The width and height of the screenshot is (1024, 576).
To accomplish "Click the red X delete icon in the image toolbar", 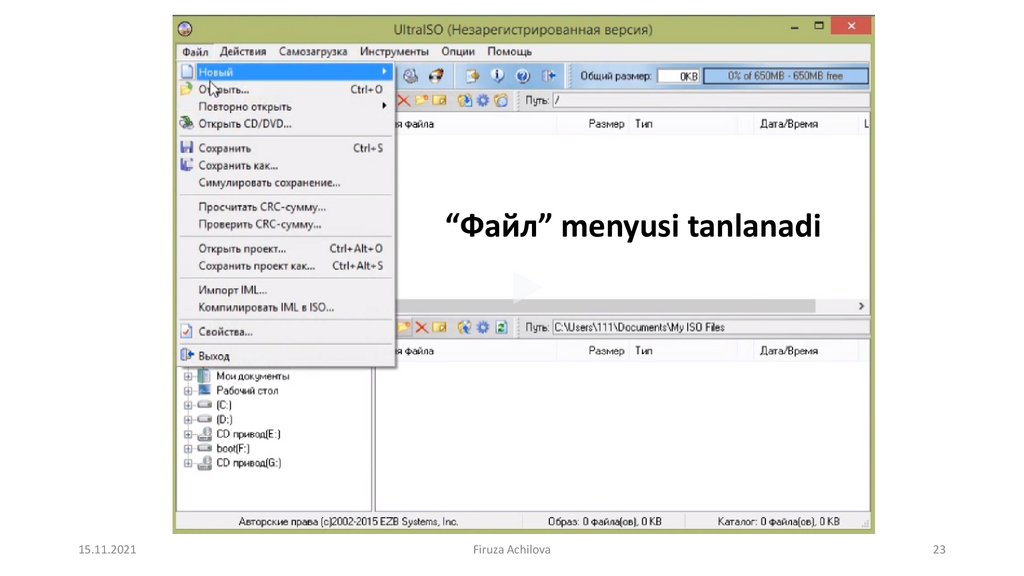I will (404, 100).
